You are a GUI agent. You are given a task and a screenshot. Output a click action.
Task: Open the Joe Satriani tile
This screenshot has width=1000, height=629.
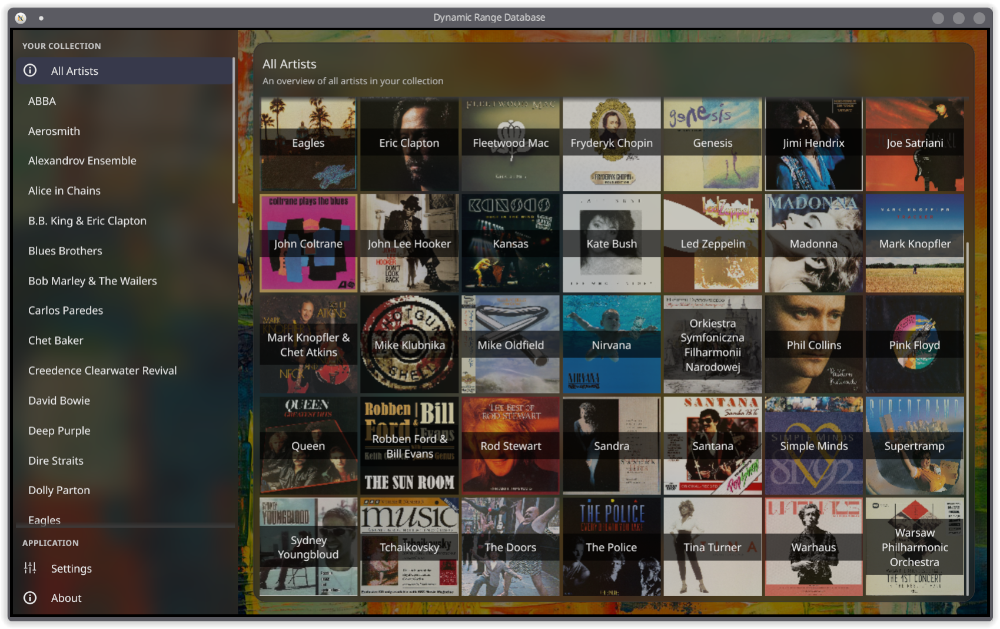915,144
